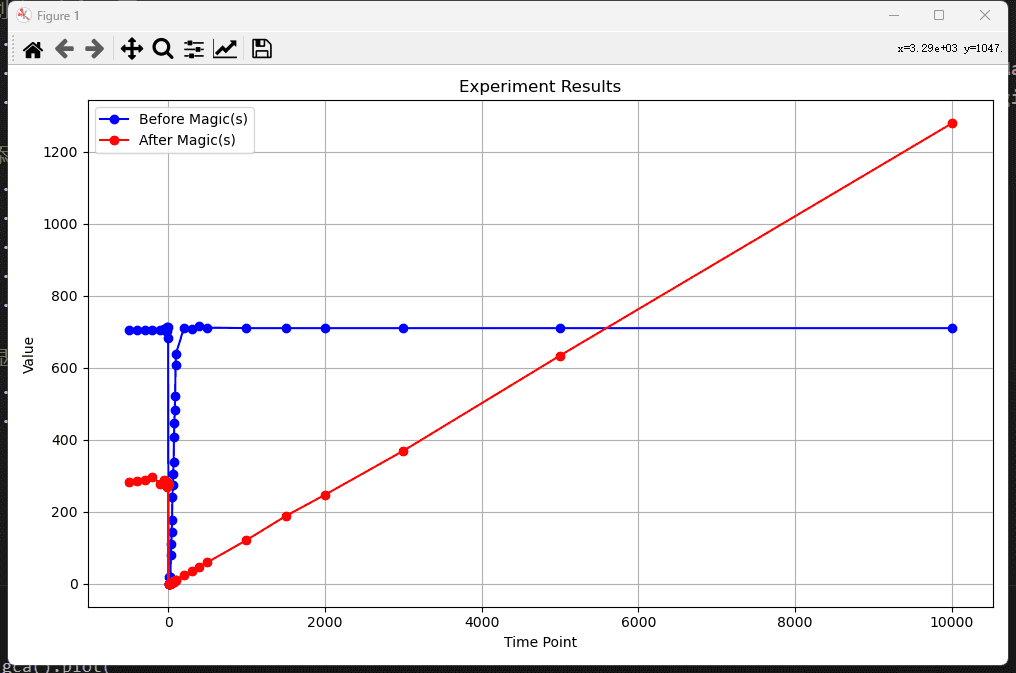Click the blue data point at 10000
The image size is (1016, 673).
point(952,328)
